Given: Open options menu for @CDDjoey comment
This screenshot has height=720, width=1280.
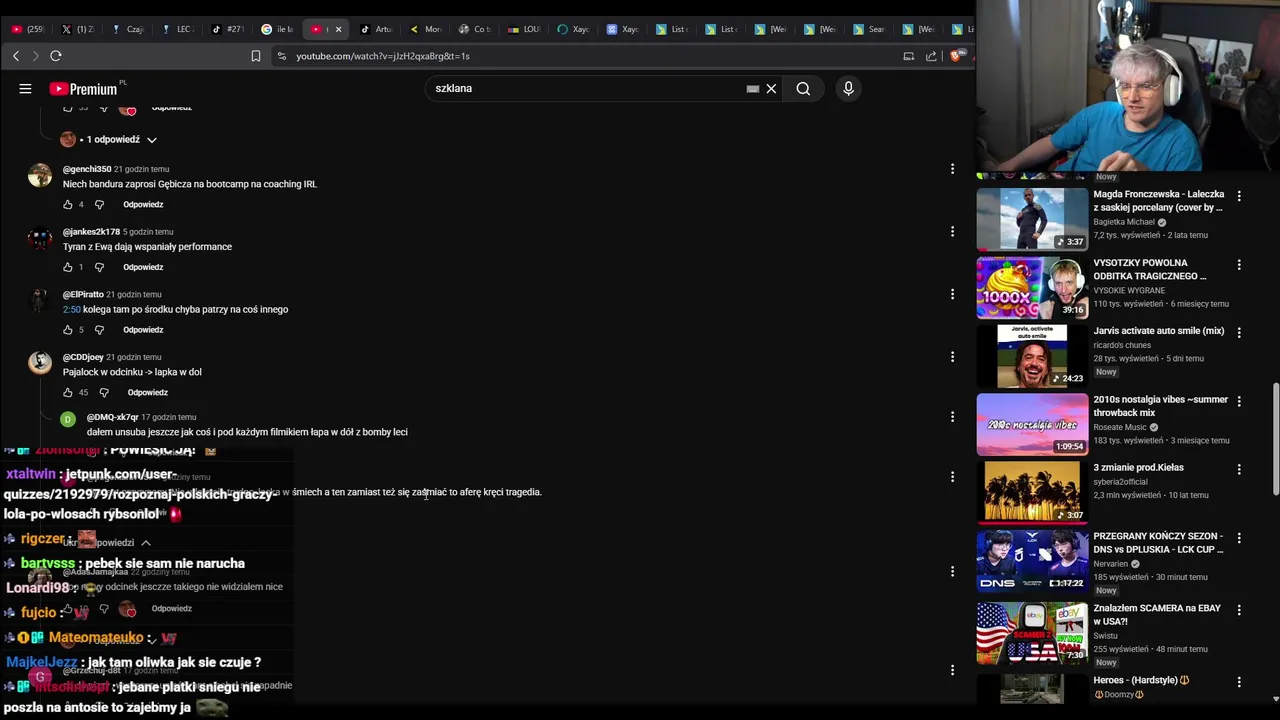Looking at the screenshot, I should point(952,357).
